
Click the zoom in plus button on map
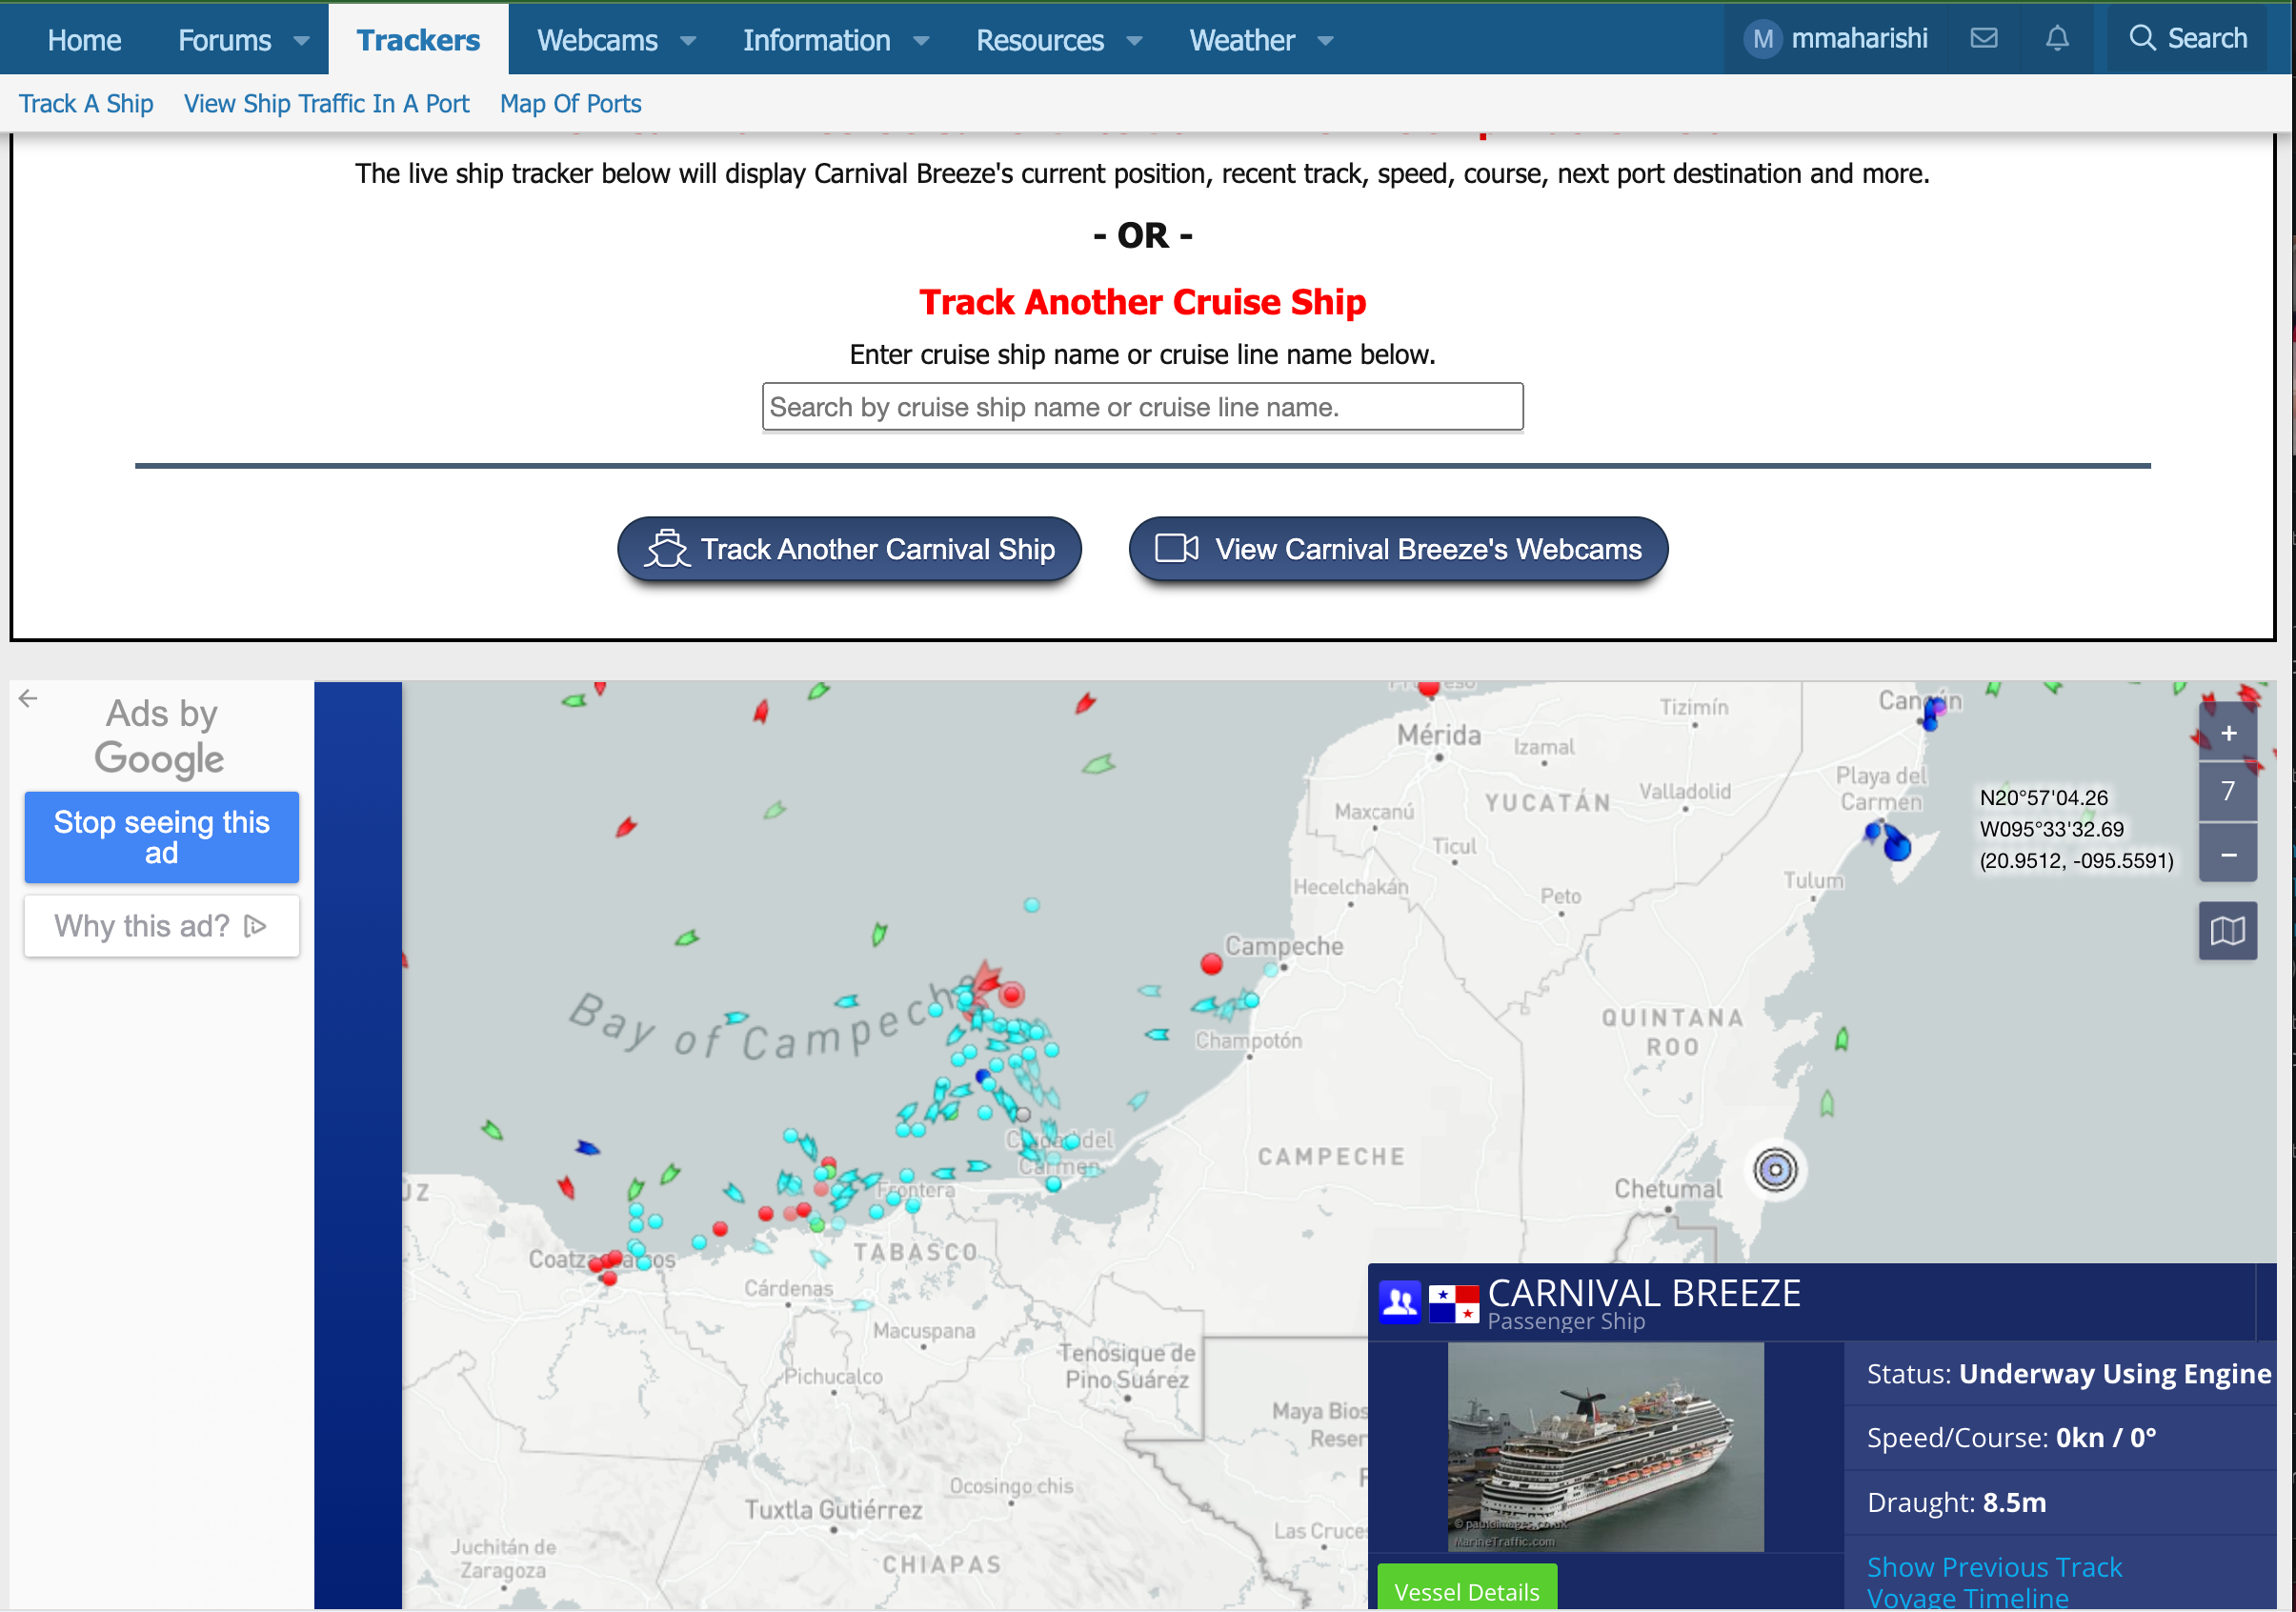pyautogui.click(x=2226, y=729)
